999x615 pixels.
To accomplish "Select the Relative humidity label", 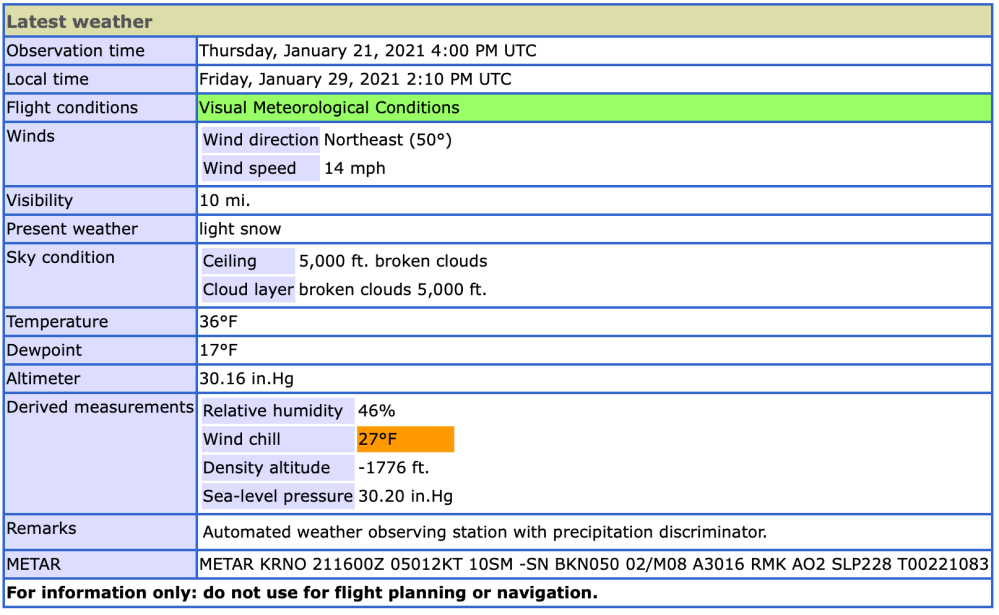I will pos(272,410).
